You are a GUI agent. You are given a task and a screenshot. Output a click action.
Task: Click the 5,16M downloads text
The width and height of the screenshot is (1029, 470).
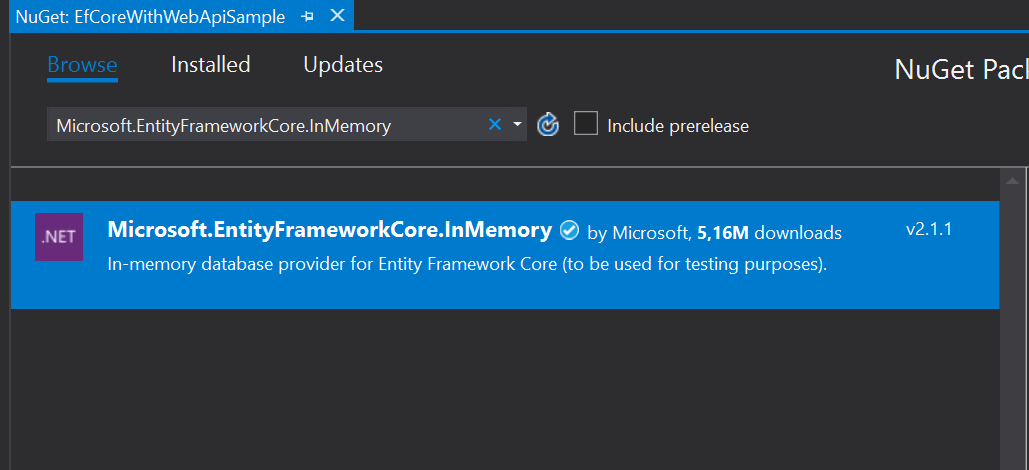tap(769, 232)
